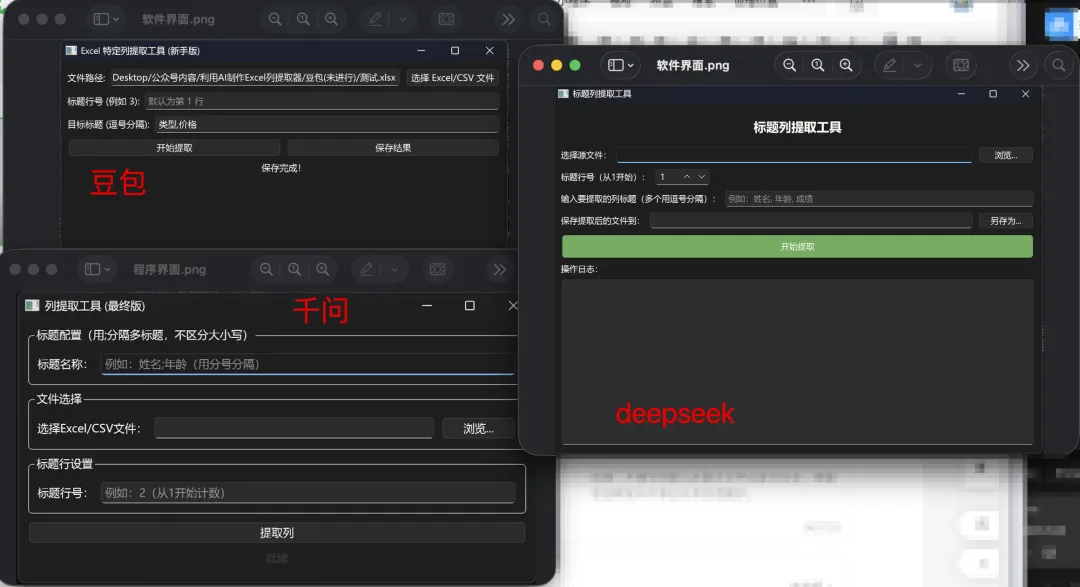Open the >> overflow in front 软件界面.png window
The image size is (1080, 587).
[x=1023, y=65]
